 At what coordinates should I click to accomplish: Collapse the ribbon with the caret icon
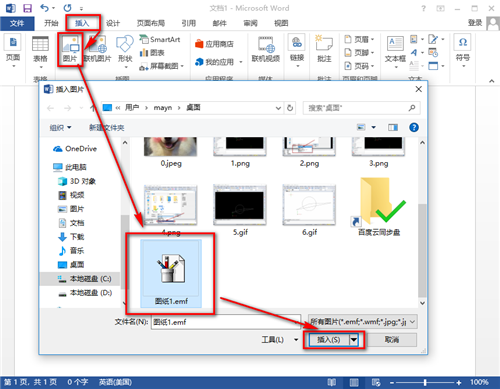[492, 81]
